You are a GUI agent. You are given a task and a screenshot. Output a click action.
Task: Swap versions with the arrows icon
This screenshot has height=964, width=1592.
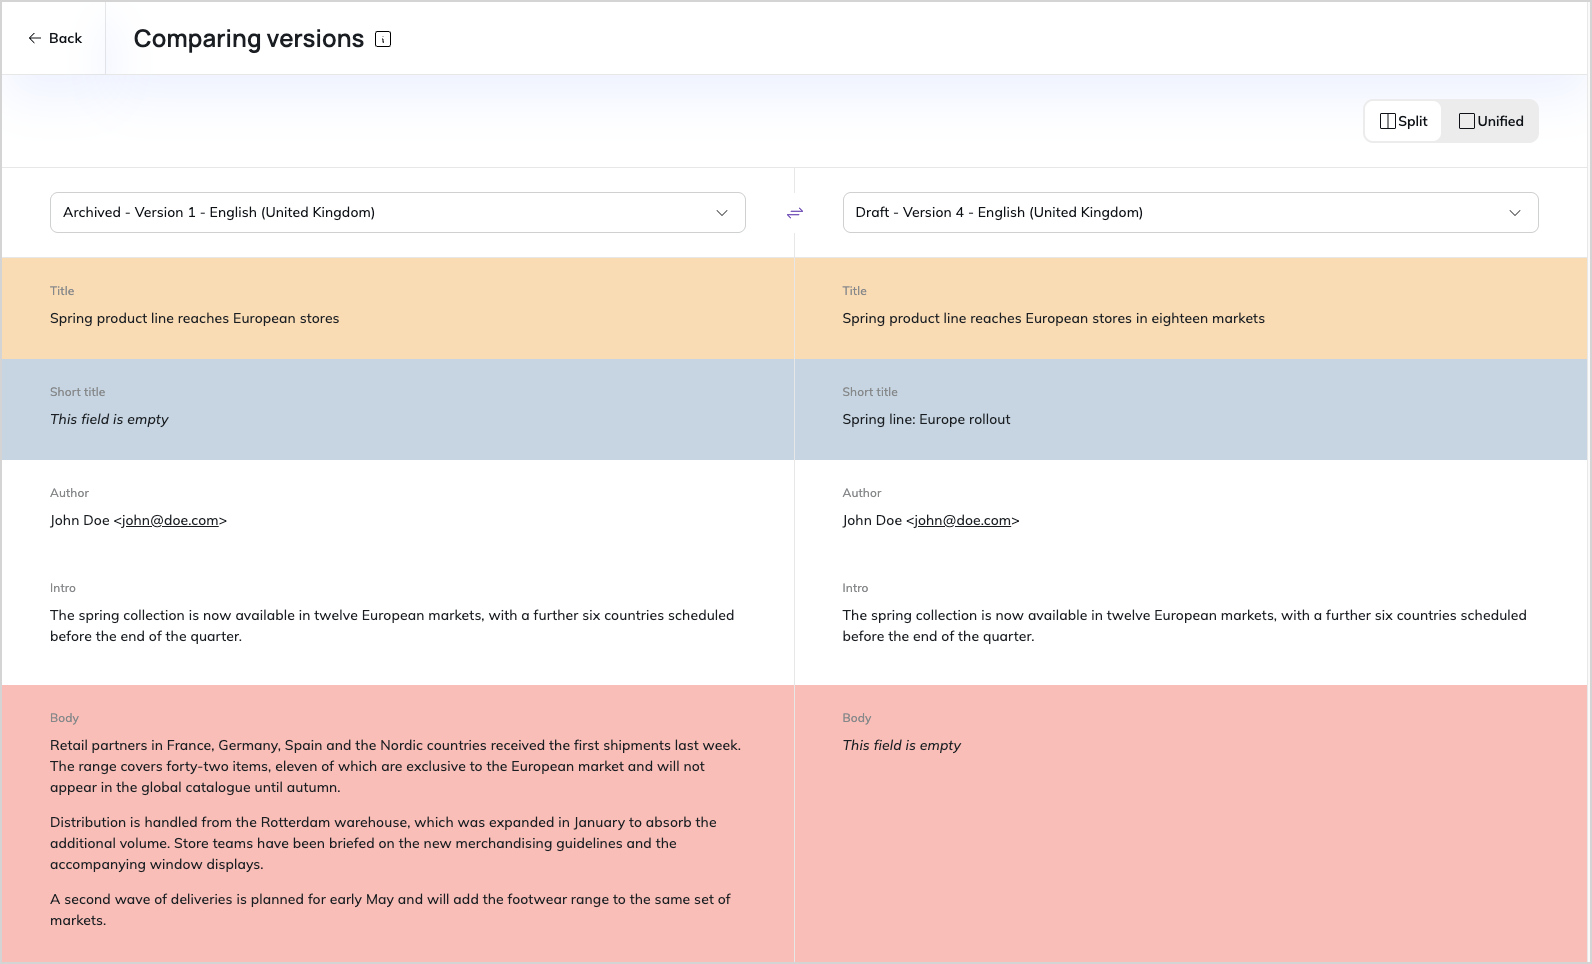(794, 213)
